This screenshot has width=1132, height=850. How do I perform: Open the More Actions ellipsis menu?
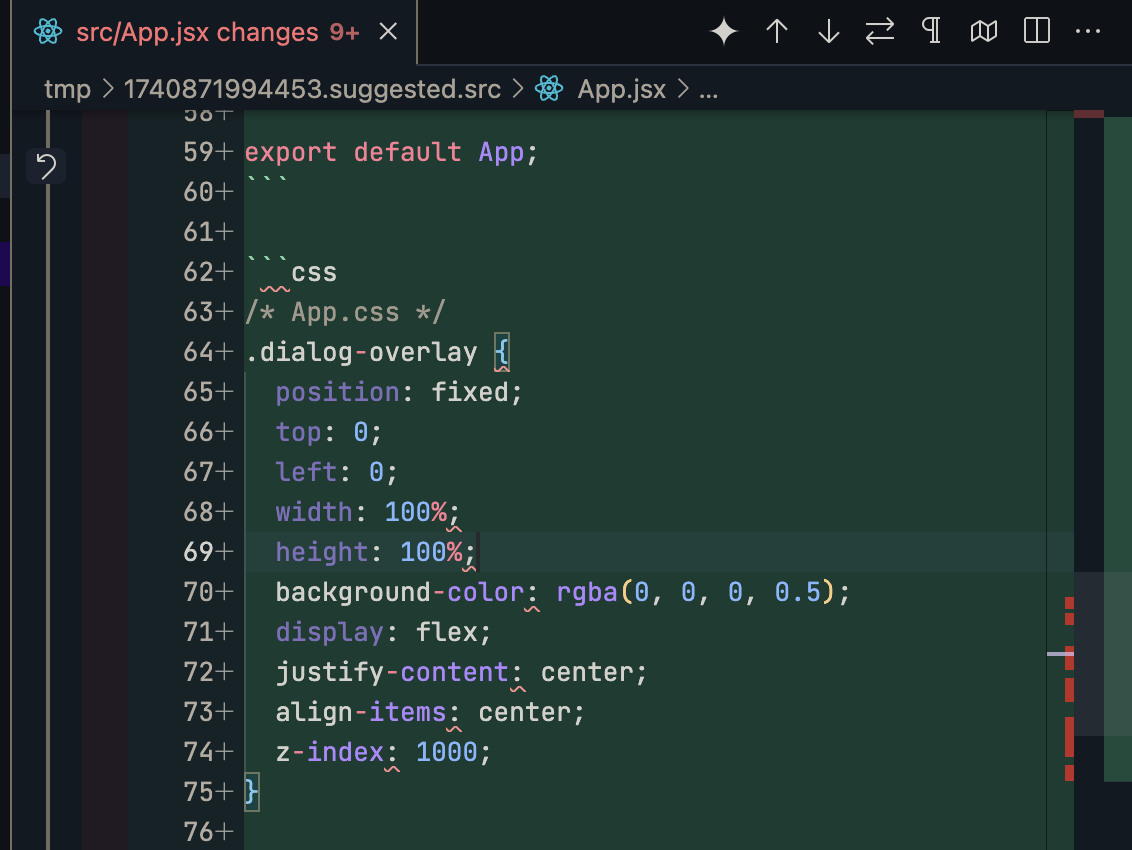point(1088,31)
